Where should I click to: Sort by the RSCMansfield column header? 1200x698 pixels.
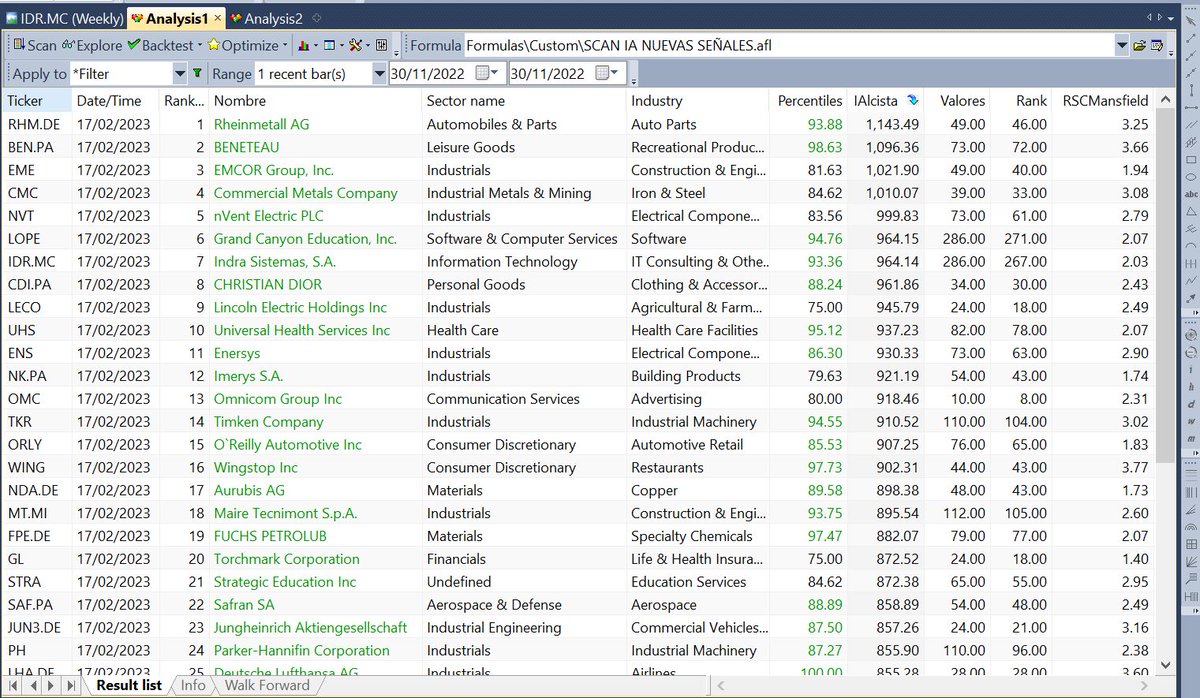pyautogui.click(x=1105, y=100)
